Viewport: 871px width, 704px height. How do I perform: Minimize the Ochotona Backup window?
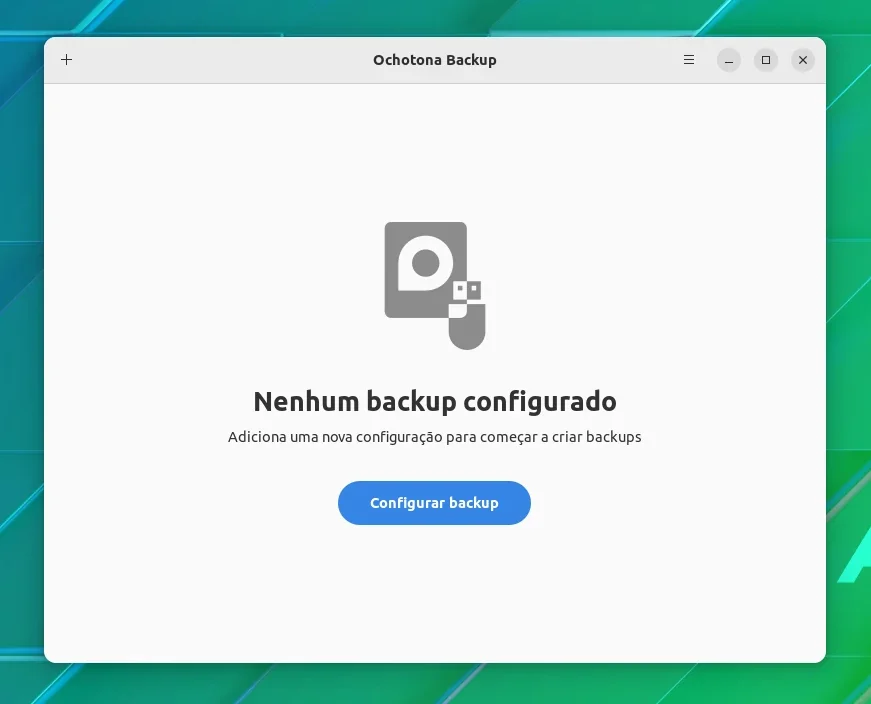729,60
